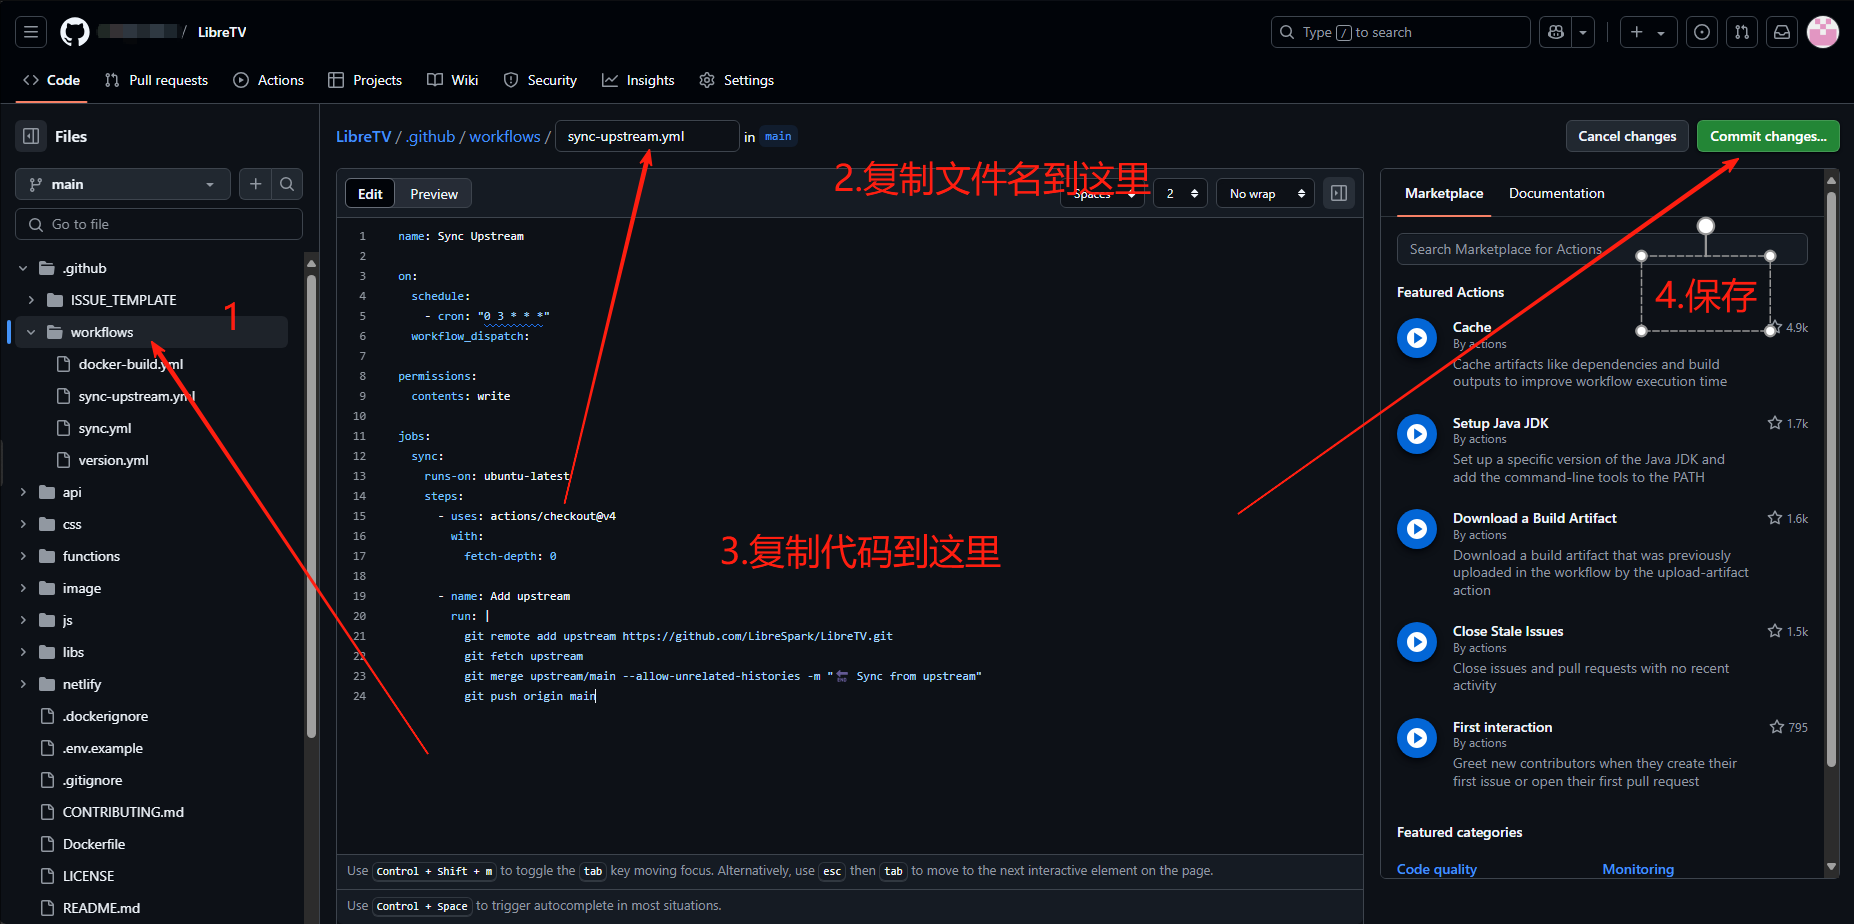Click the LibreTV breadcrumb link
The height and width of the screenshot is (924, 1854).
point(363,137)
